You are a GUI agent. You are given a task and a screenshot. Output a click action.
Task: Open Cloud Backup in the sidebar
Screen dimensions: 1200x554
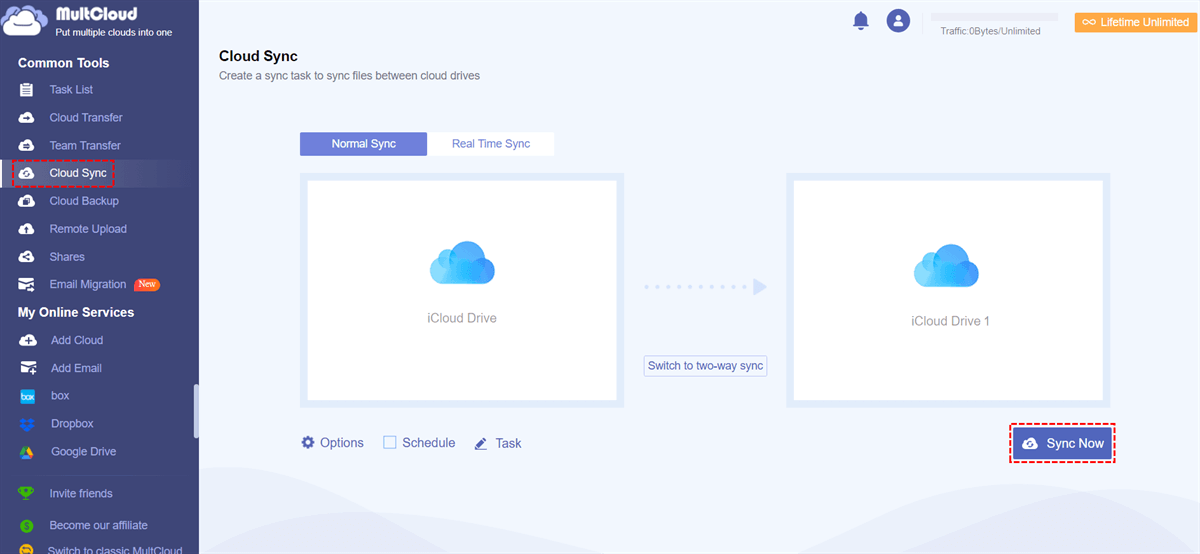point(84,201)
